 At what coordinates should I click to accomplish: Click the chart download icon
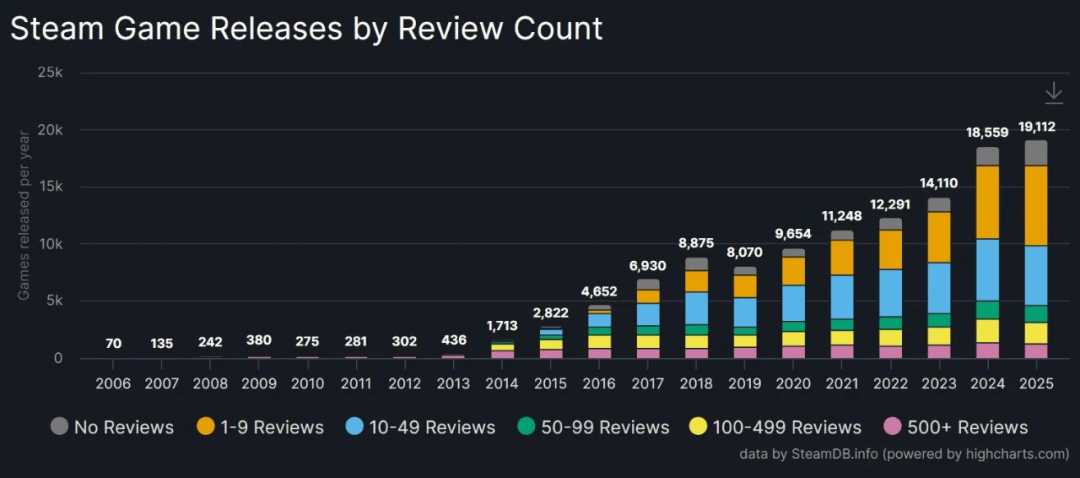point(1053,93)
